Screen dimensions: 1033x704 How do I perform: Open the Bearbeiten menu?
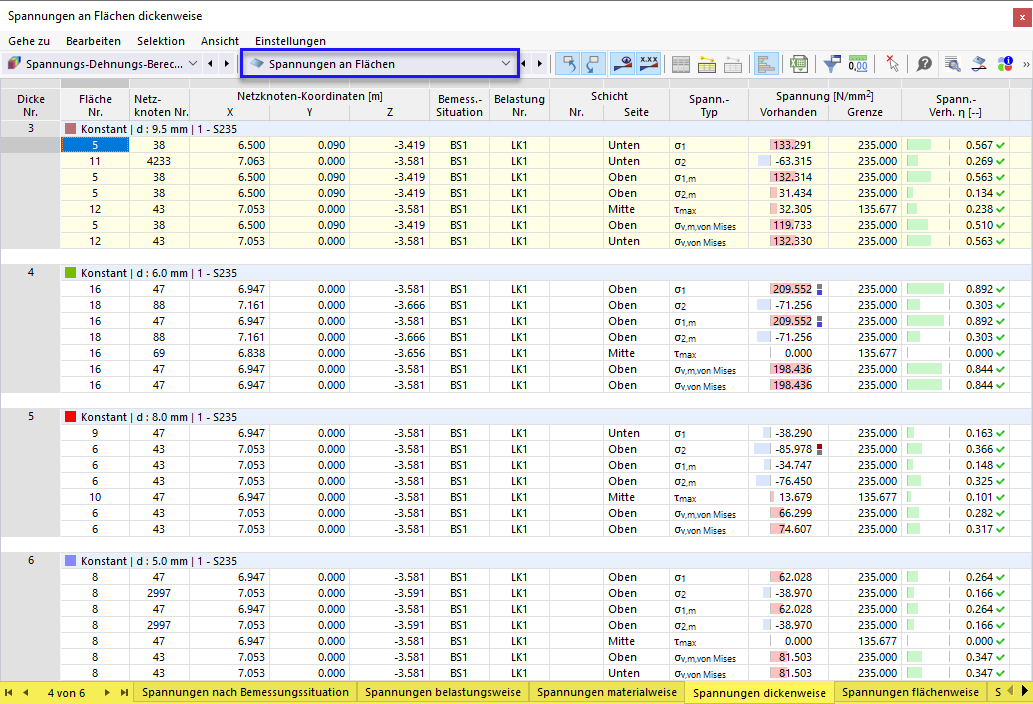point(93,41)
